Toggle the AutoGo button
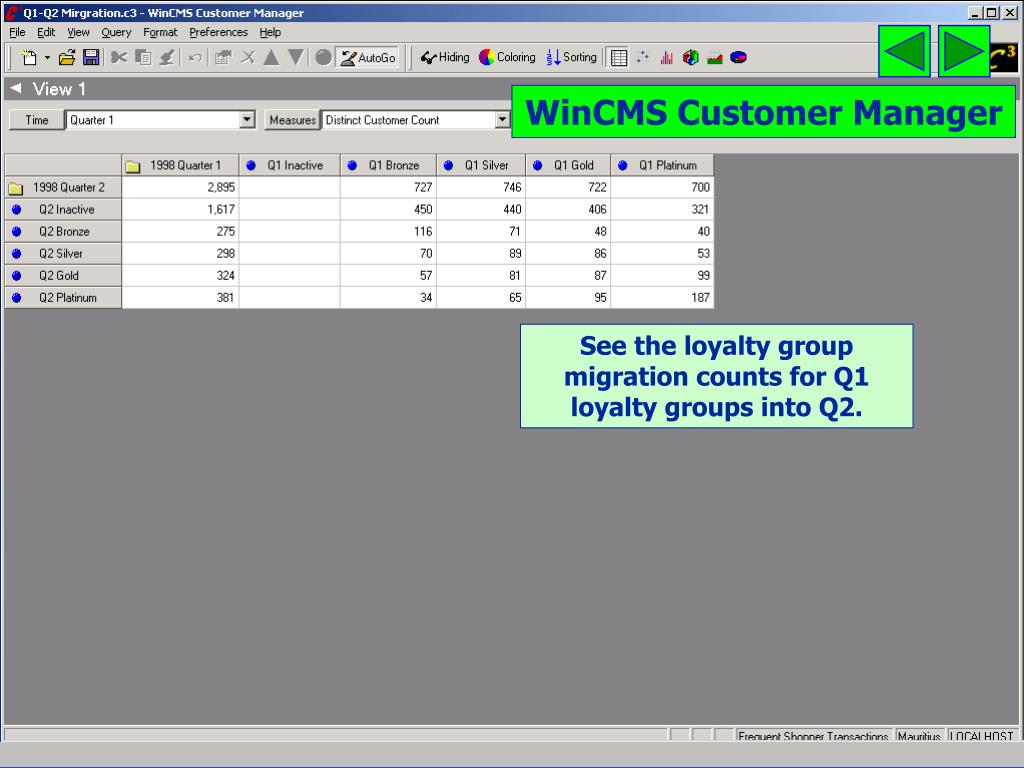 point(368,57)
